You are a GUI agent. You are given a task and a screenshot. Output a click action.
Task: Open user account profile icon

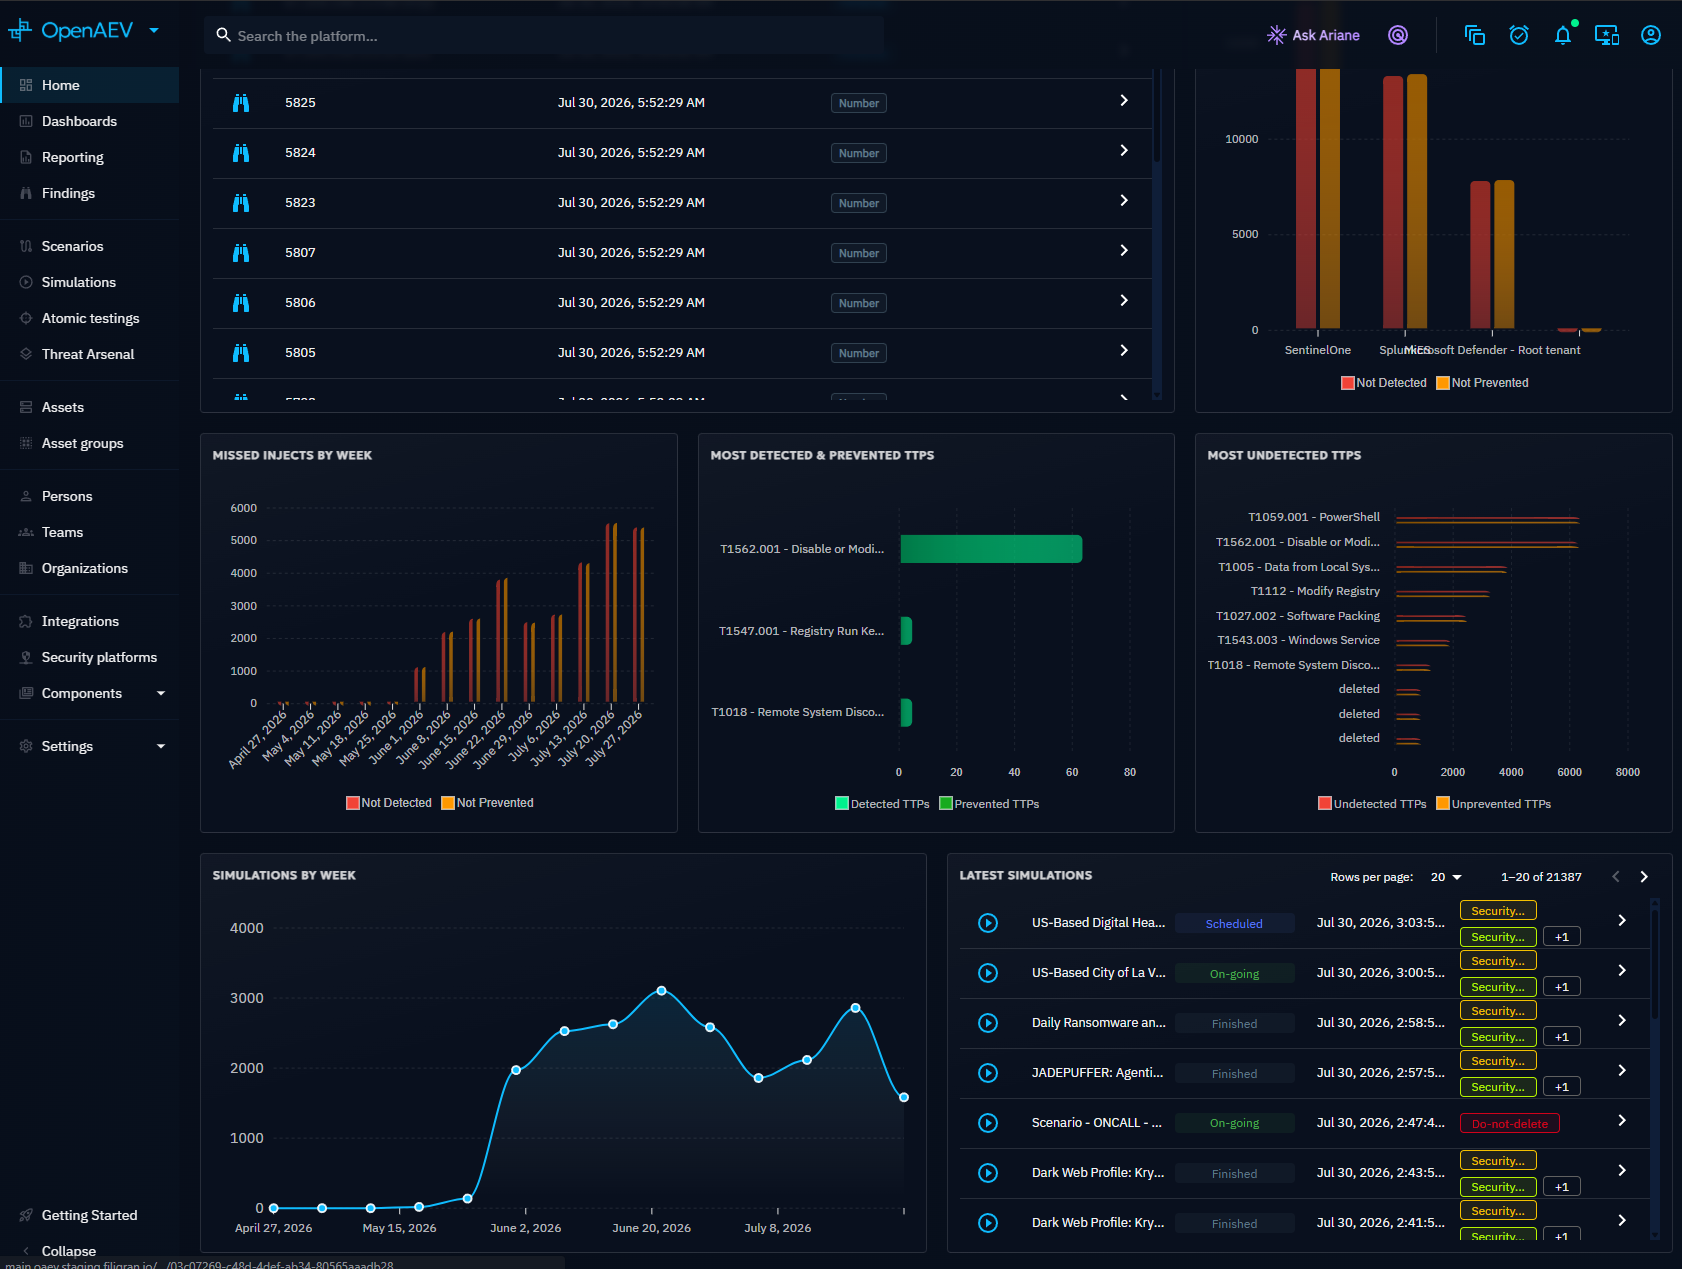(1651, 35)
